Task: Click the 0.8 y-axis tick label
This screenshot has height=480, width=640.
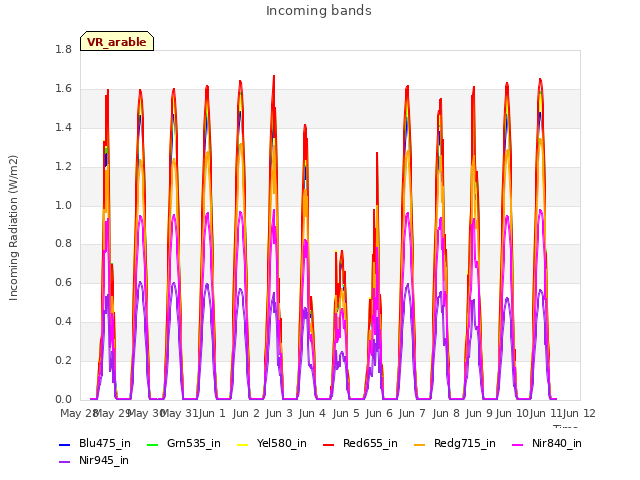Action: 63,244
